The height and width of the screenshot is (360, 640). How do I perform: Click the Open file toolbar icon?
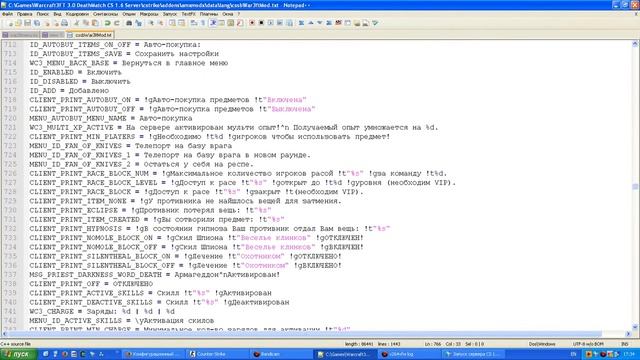[x=18, y=23]
